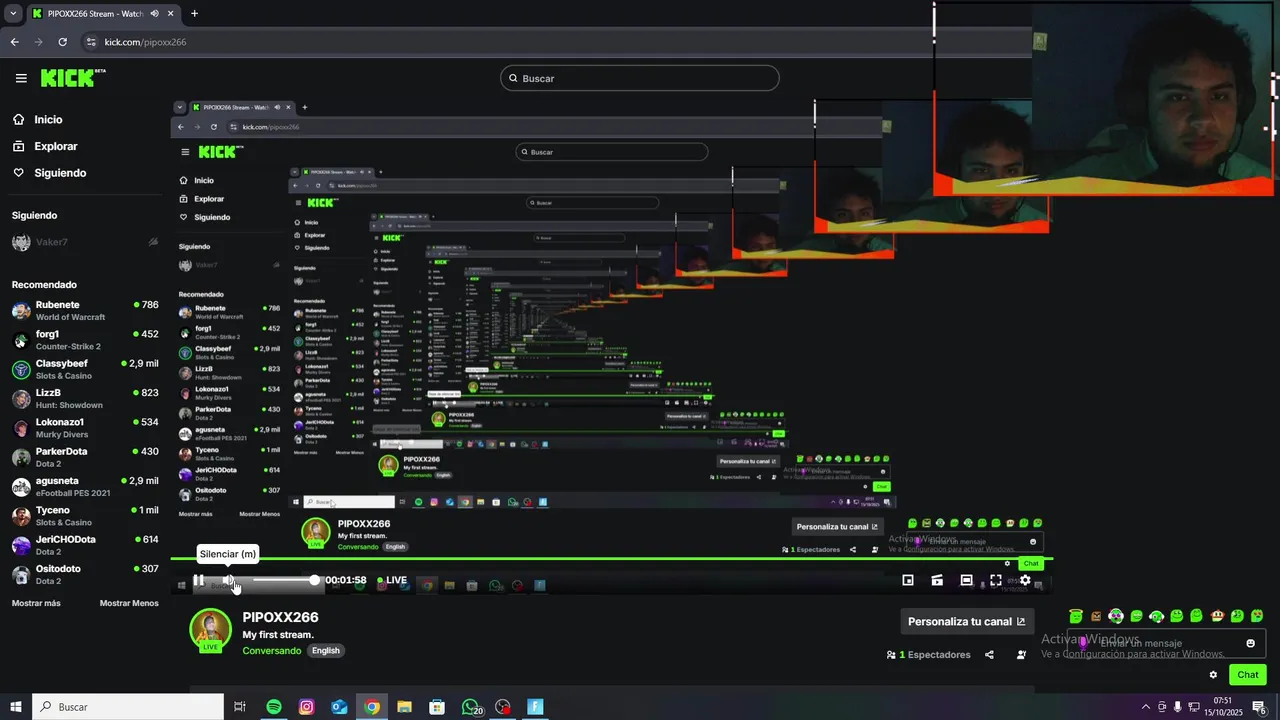Click agusneta's avatar in the main sidebar
The height and width of the screenshot is (720, 1280).
pyautogui.click(x=21, y=487)
